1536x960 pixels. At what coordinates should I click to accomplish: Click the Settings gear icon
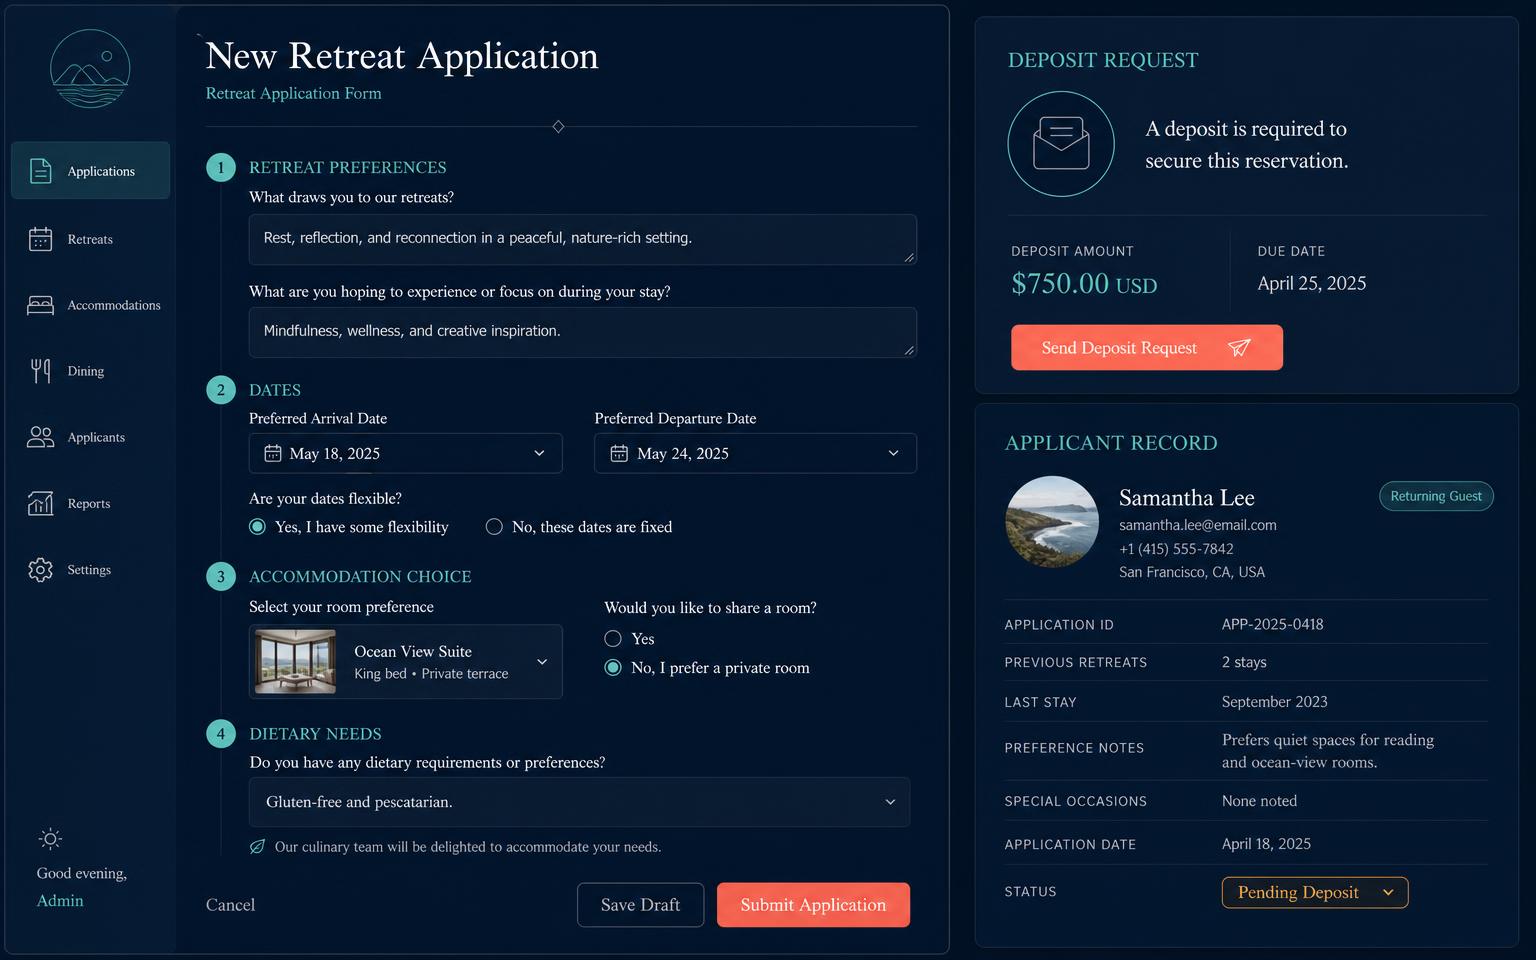click(40, 569)
